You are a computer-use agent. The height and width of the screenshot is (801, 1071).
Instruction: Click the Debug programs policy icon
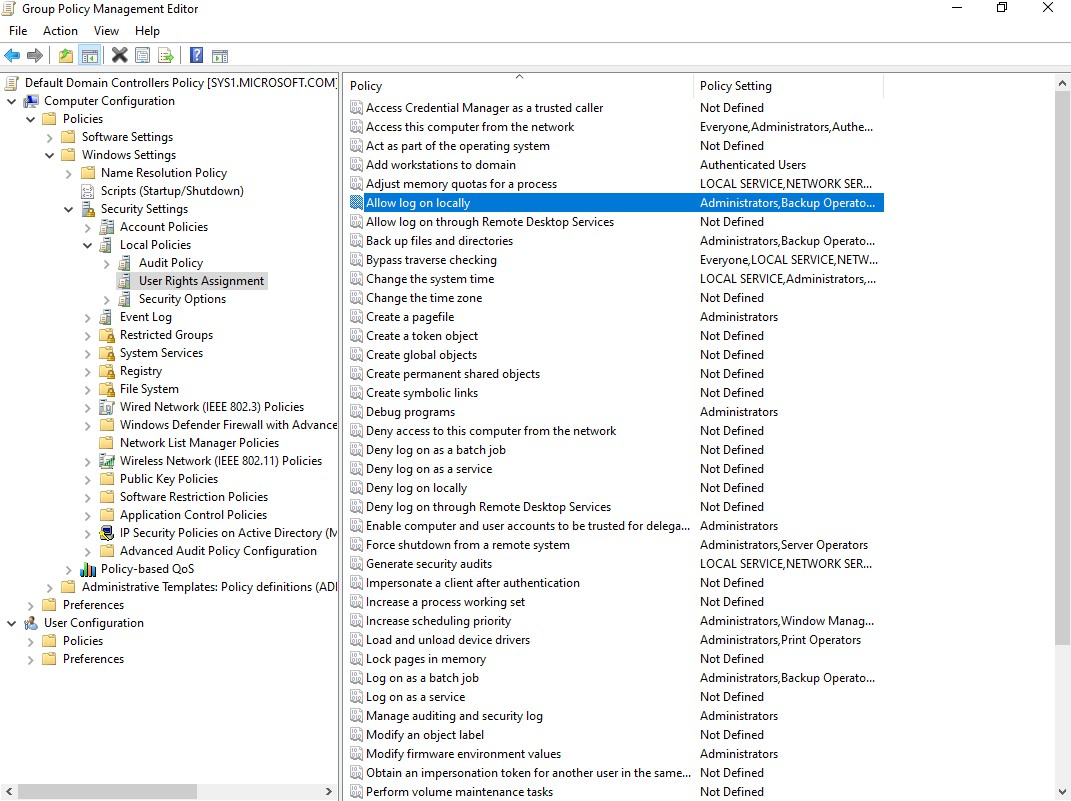356,412
